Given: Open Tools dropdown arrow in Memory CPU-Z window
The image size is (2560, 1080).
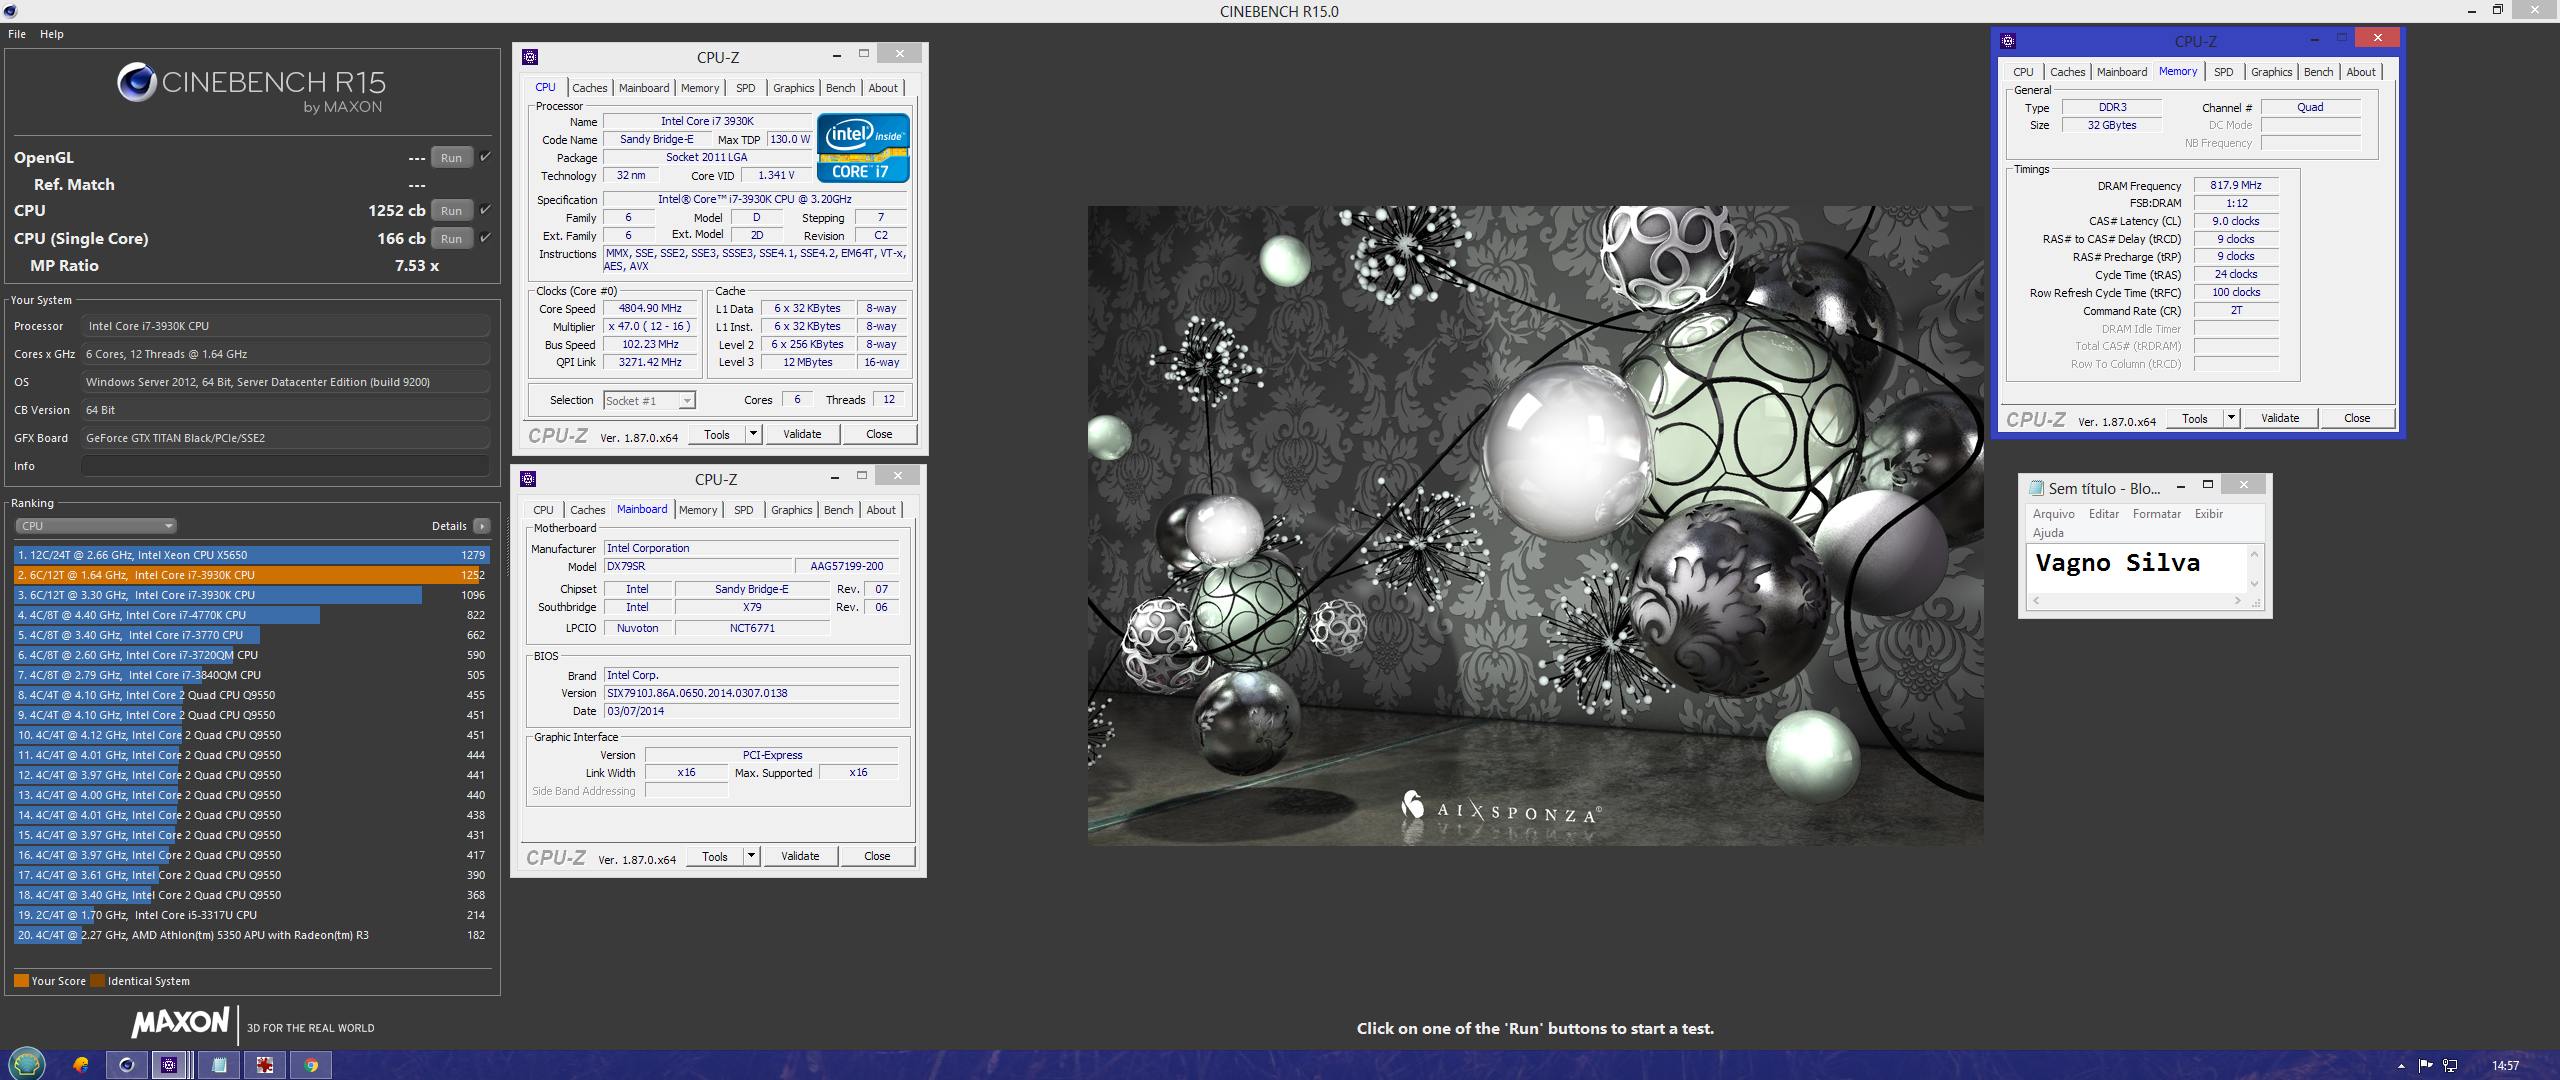Looking at the screenshot, I should [2231, 418].
